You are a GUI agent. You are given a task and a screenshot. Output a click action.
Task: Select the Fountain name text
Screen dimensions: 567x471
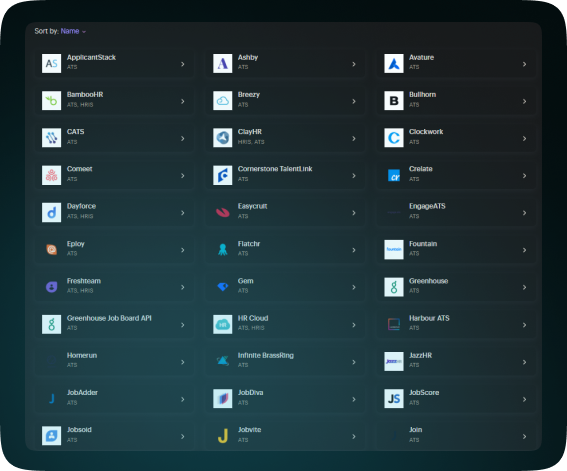coord(423,244)
